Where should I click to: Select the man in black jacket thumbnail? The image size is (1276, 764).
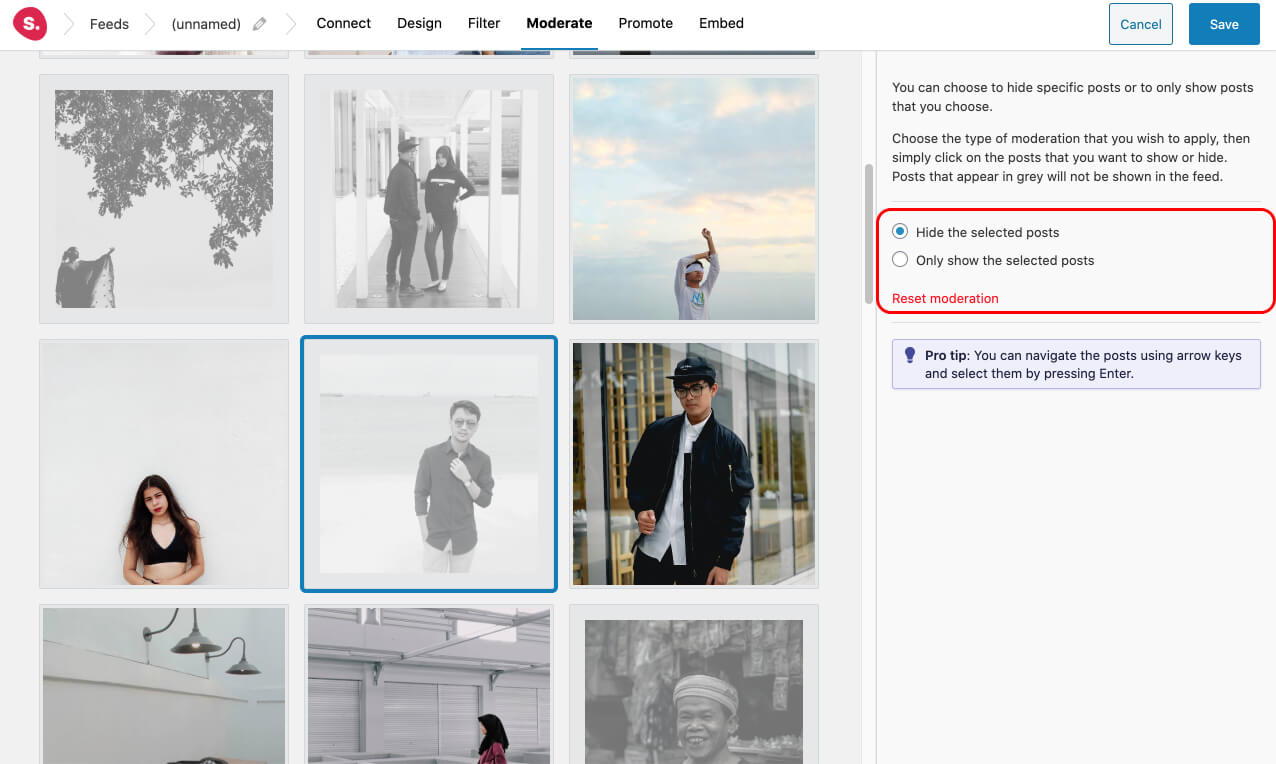coord(694,464)
